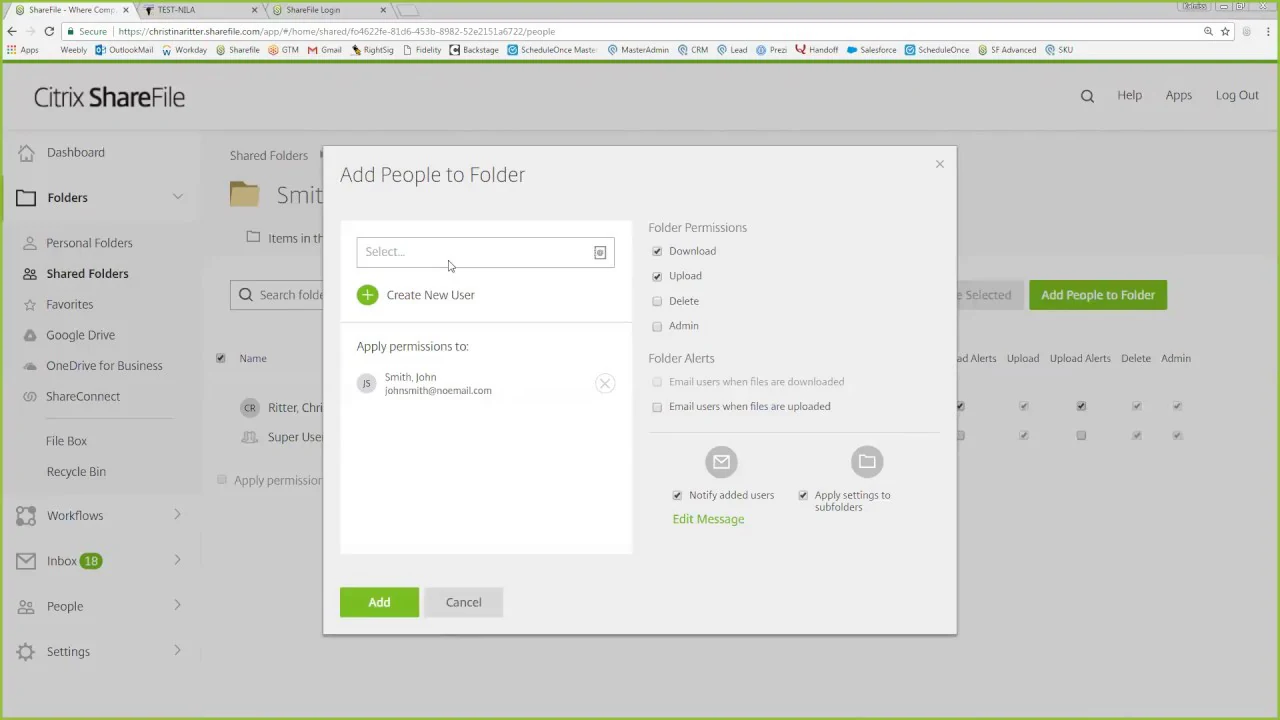1280x720 pixels.
Task: Expand the Workflows menu arrow
Action: pyautogui.click(x=177, y=515)
